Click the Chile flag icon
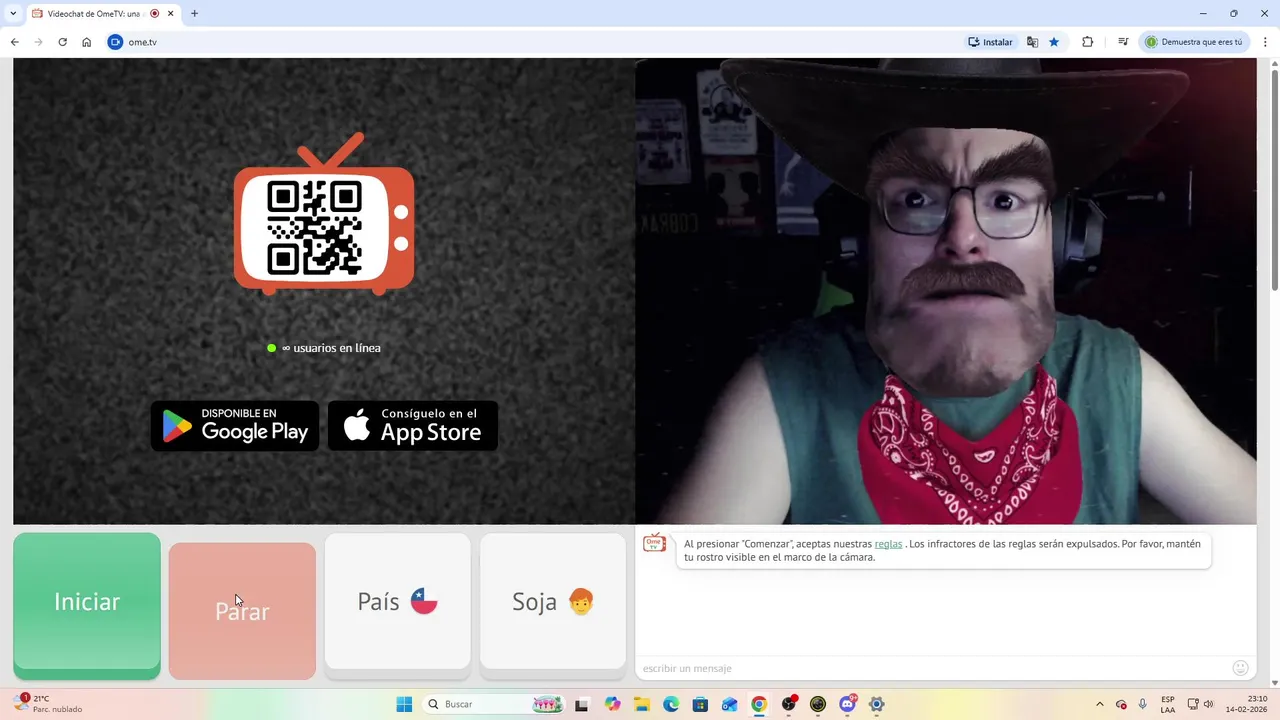 click(x=424, y=601)
